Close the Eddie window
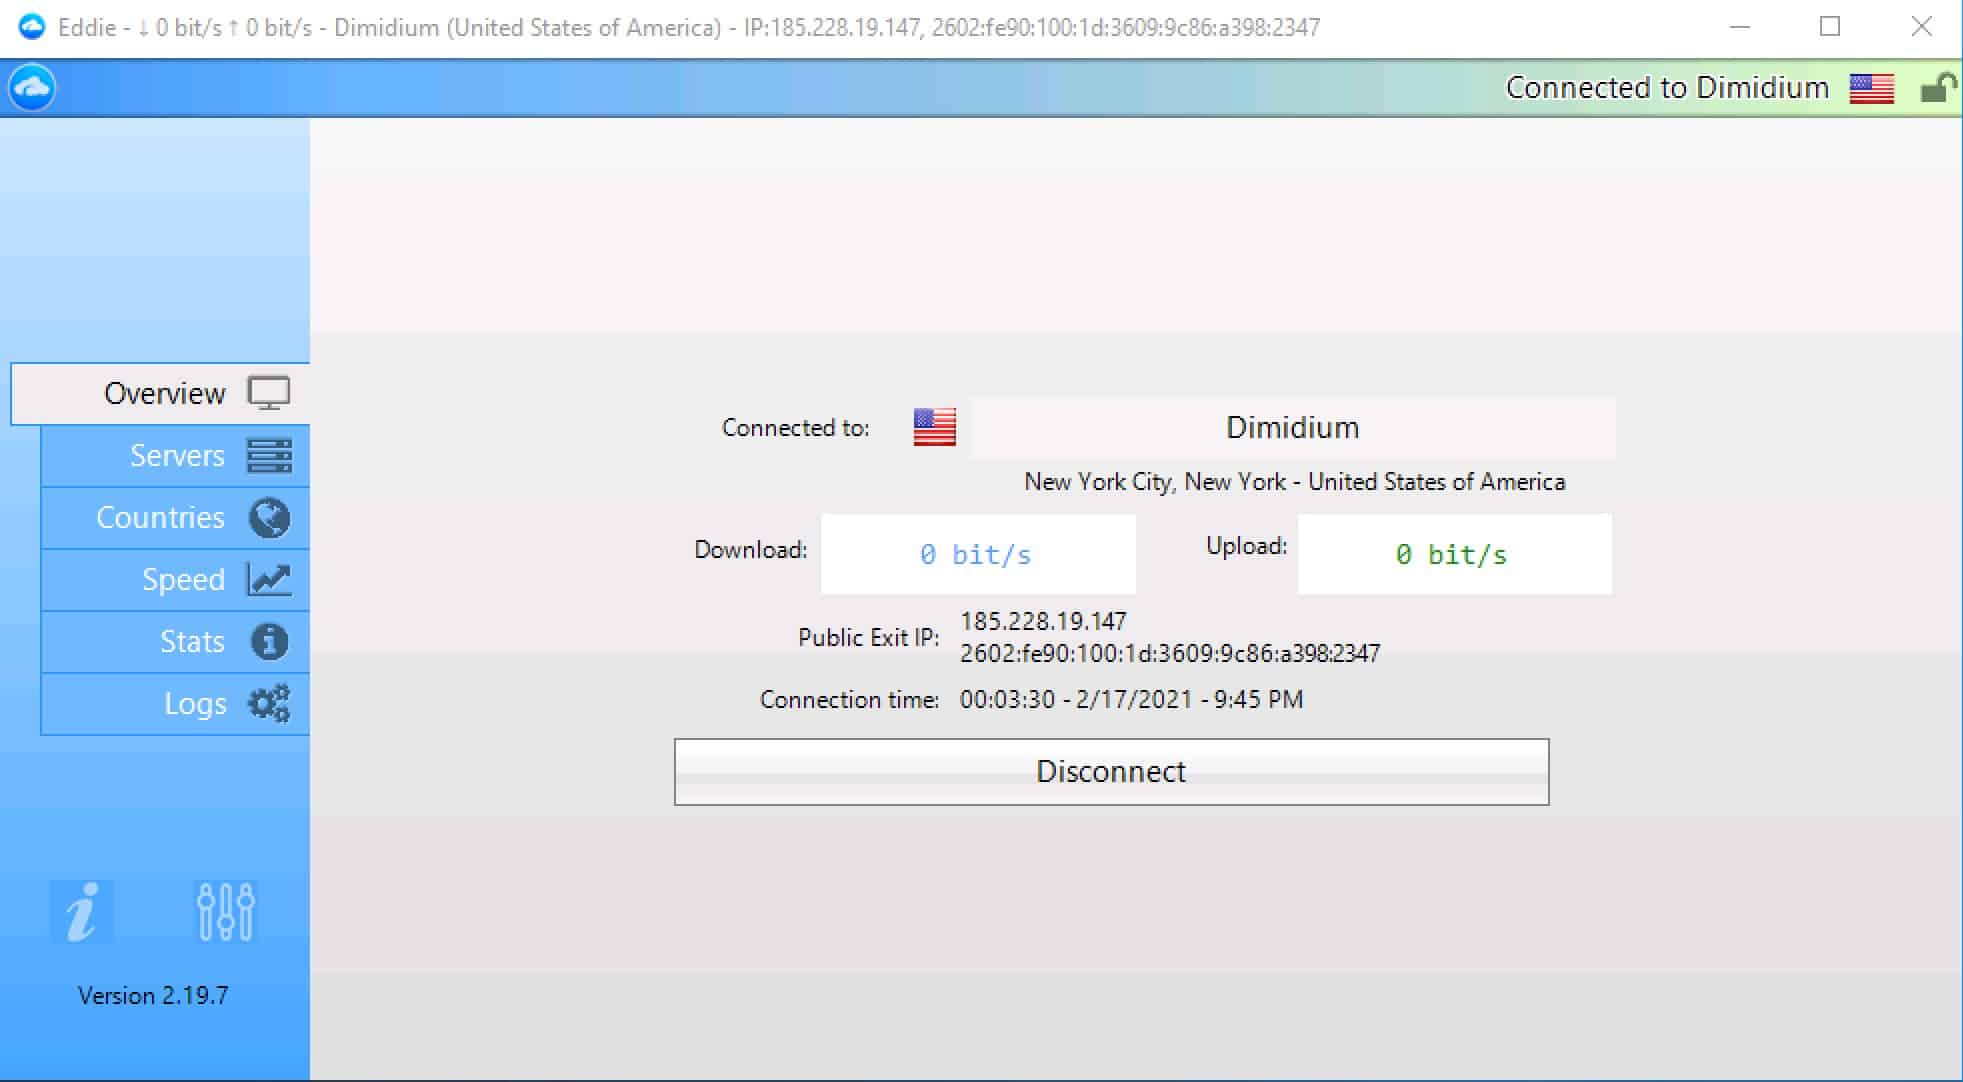Image resolution: width=1963 pixels, height=1082 pixels. [1921, 27]
